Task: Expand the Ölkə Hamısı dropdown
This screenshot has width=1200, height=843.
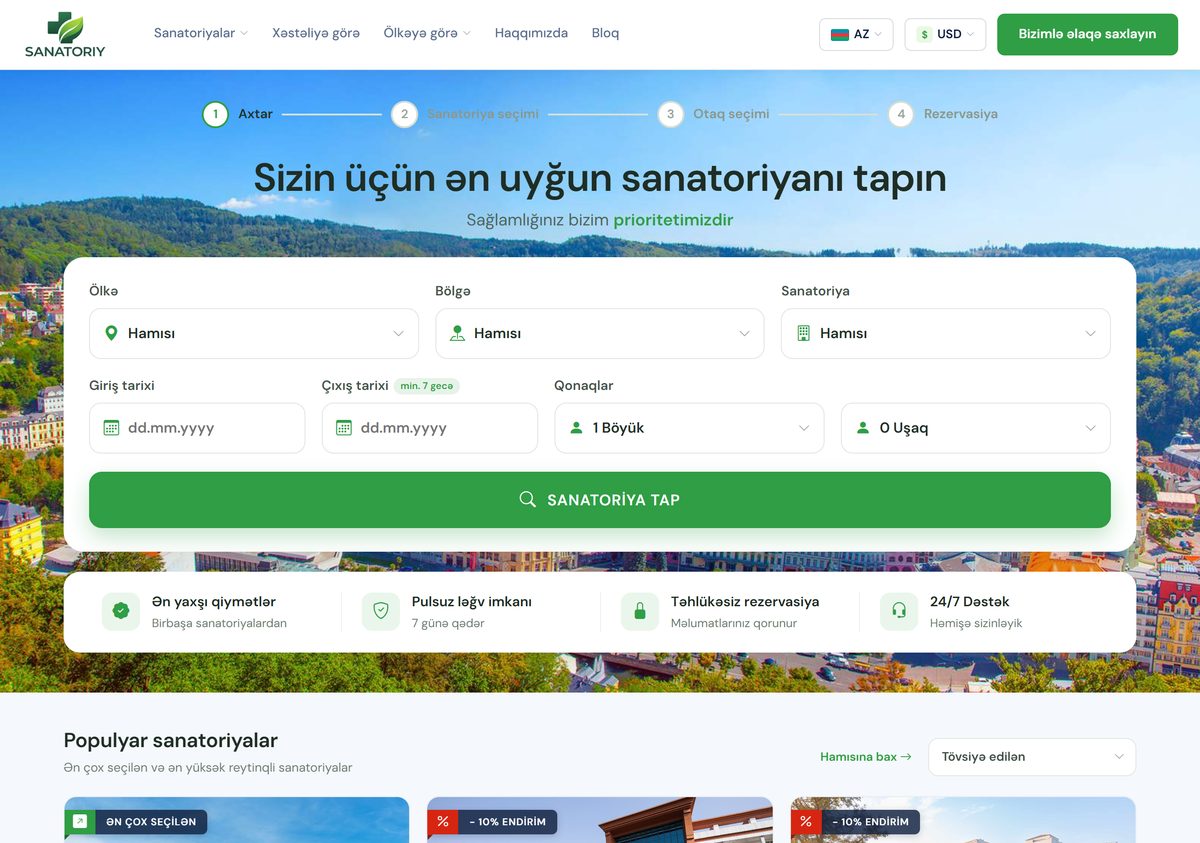Action: pos(254,333)
